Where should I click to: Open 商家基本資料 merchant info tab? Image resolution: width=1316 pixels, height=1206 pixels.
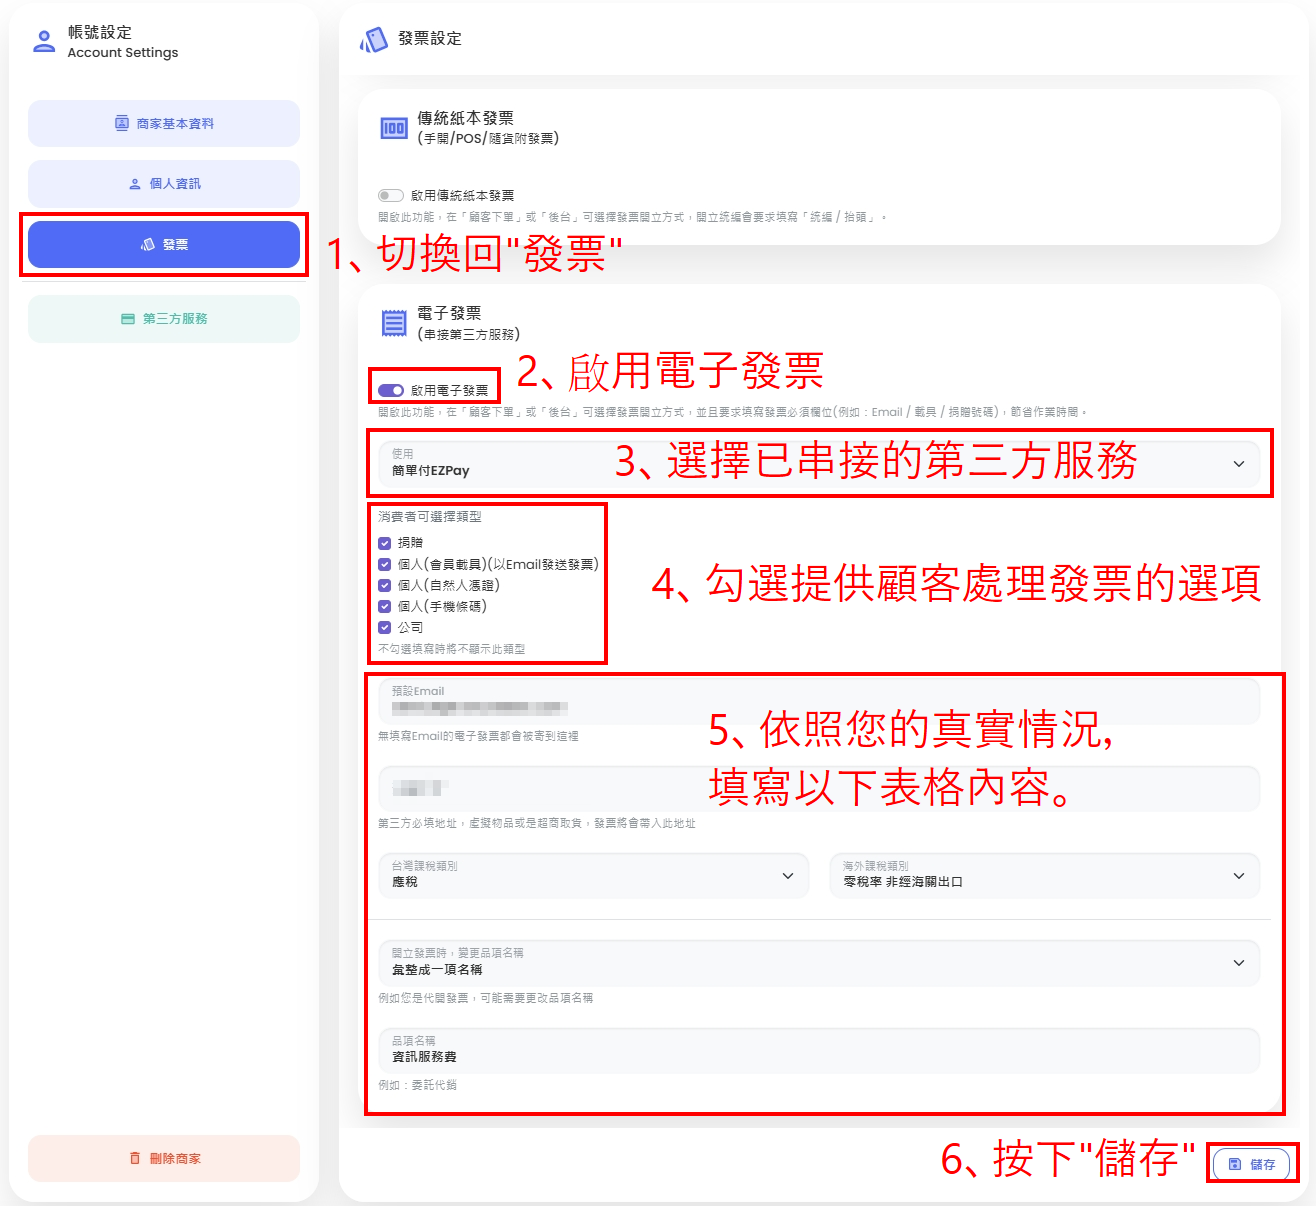tap(164, 124)
